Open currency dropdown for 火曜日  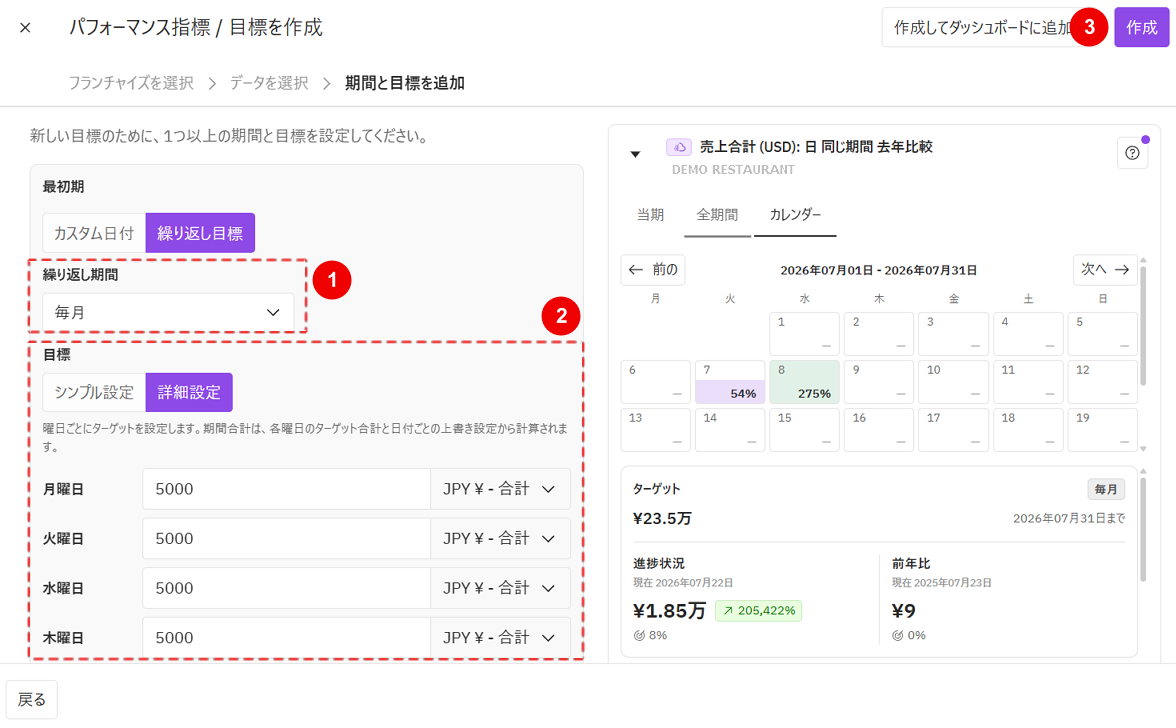tap(500, 538)
